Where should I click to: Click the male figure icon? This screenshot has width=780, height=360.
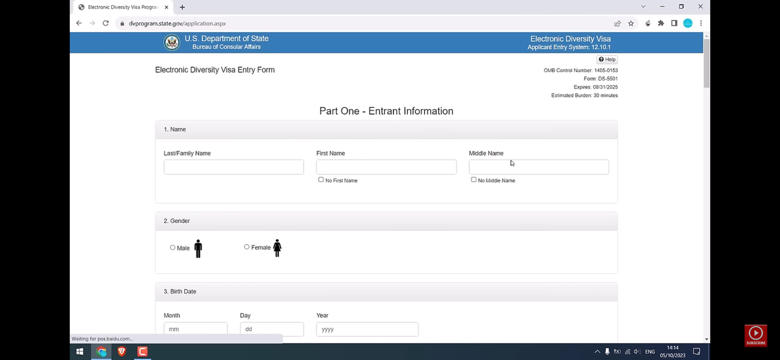pos(198,248)
